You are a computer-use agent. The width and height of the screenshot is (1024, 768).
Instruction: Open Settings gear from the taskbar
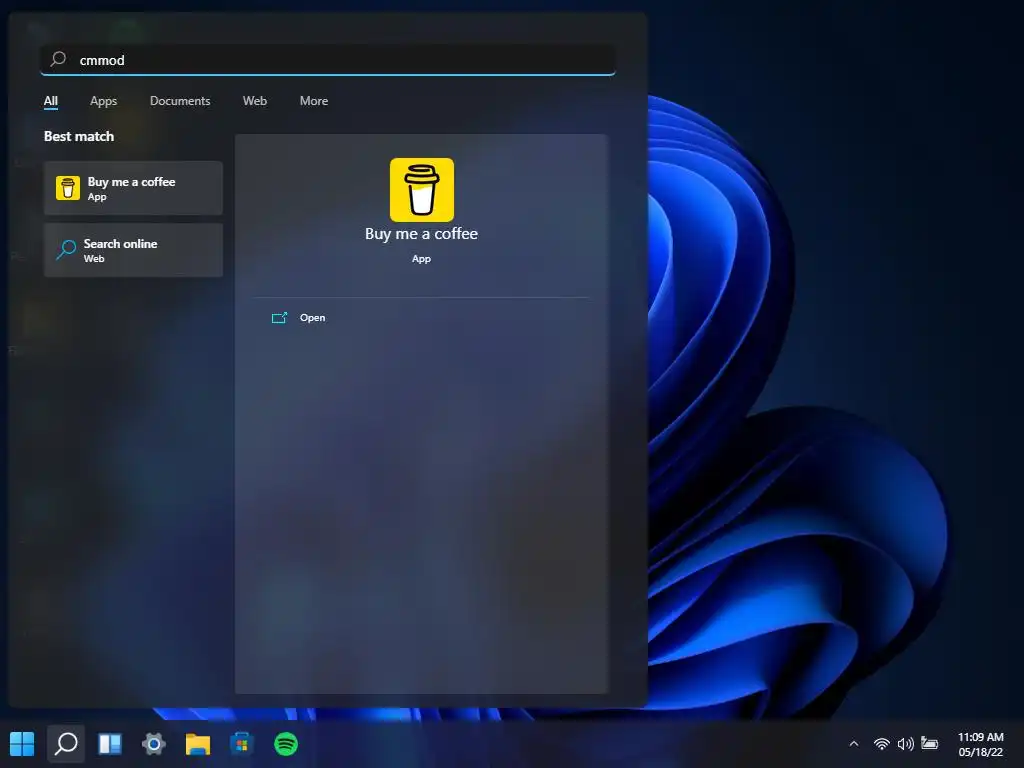(154, 744)
